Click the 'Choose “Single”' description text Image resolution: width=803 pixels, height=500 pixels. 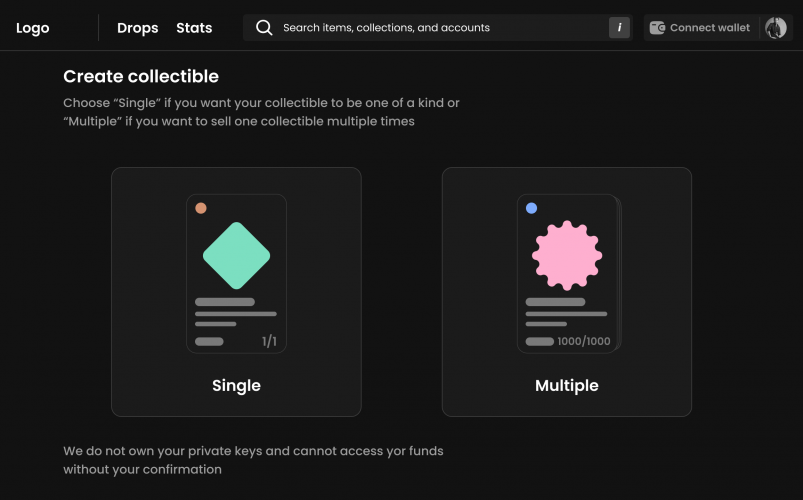(x=261, y=112)
